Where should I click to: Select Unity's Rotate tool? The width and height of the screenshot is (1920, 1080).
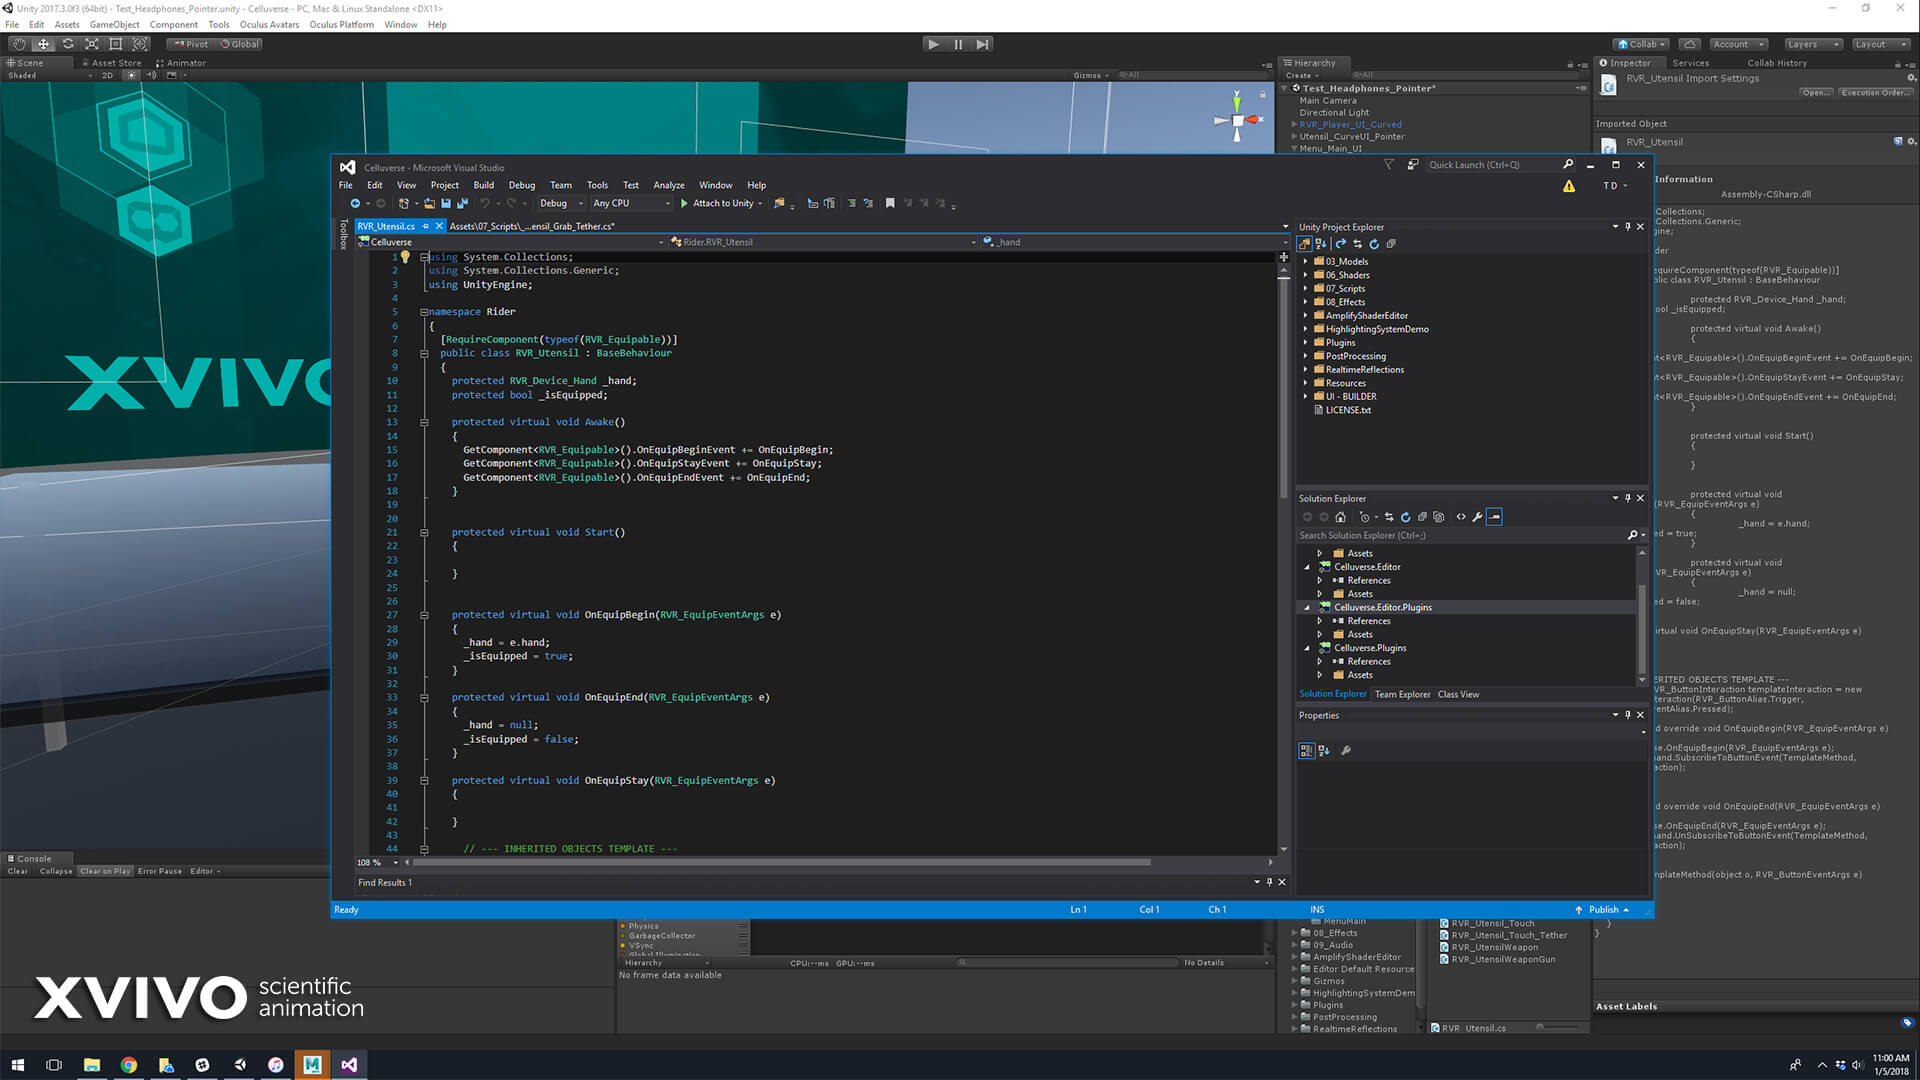68,44
